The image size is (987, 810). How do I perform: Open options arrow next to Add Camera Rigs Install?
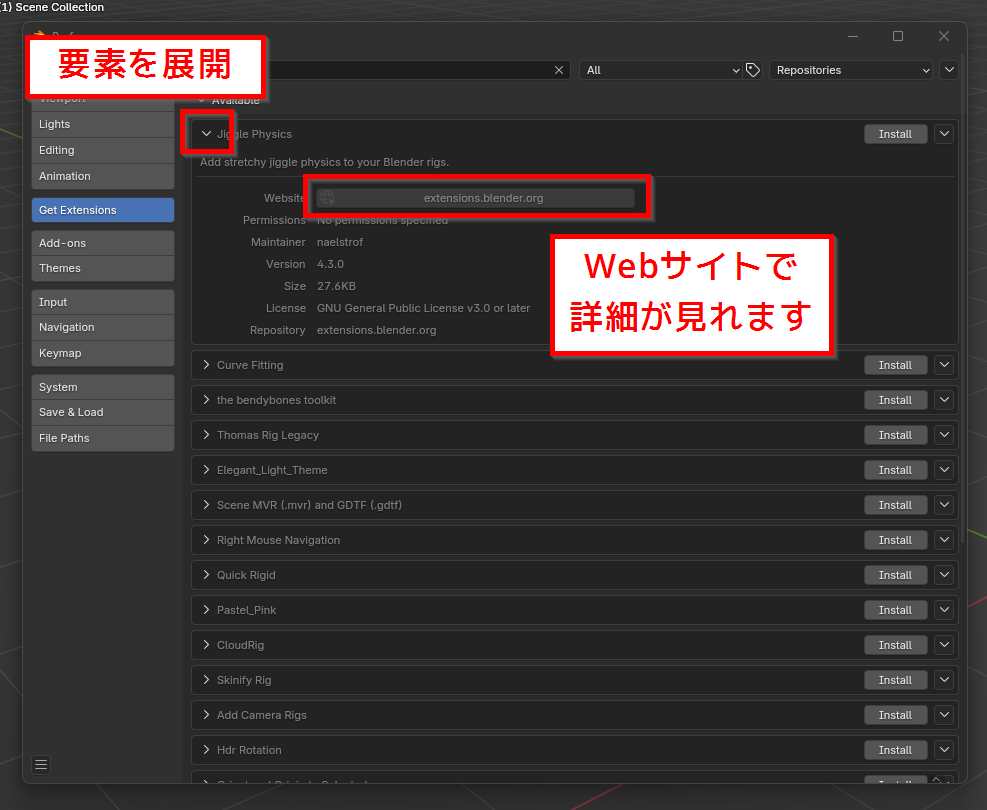[x=944, y=715]
